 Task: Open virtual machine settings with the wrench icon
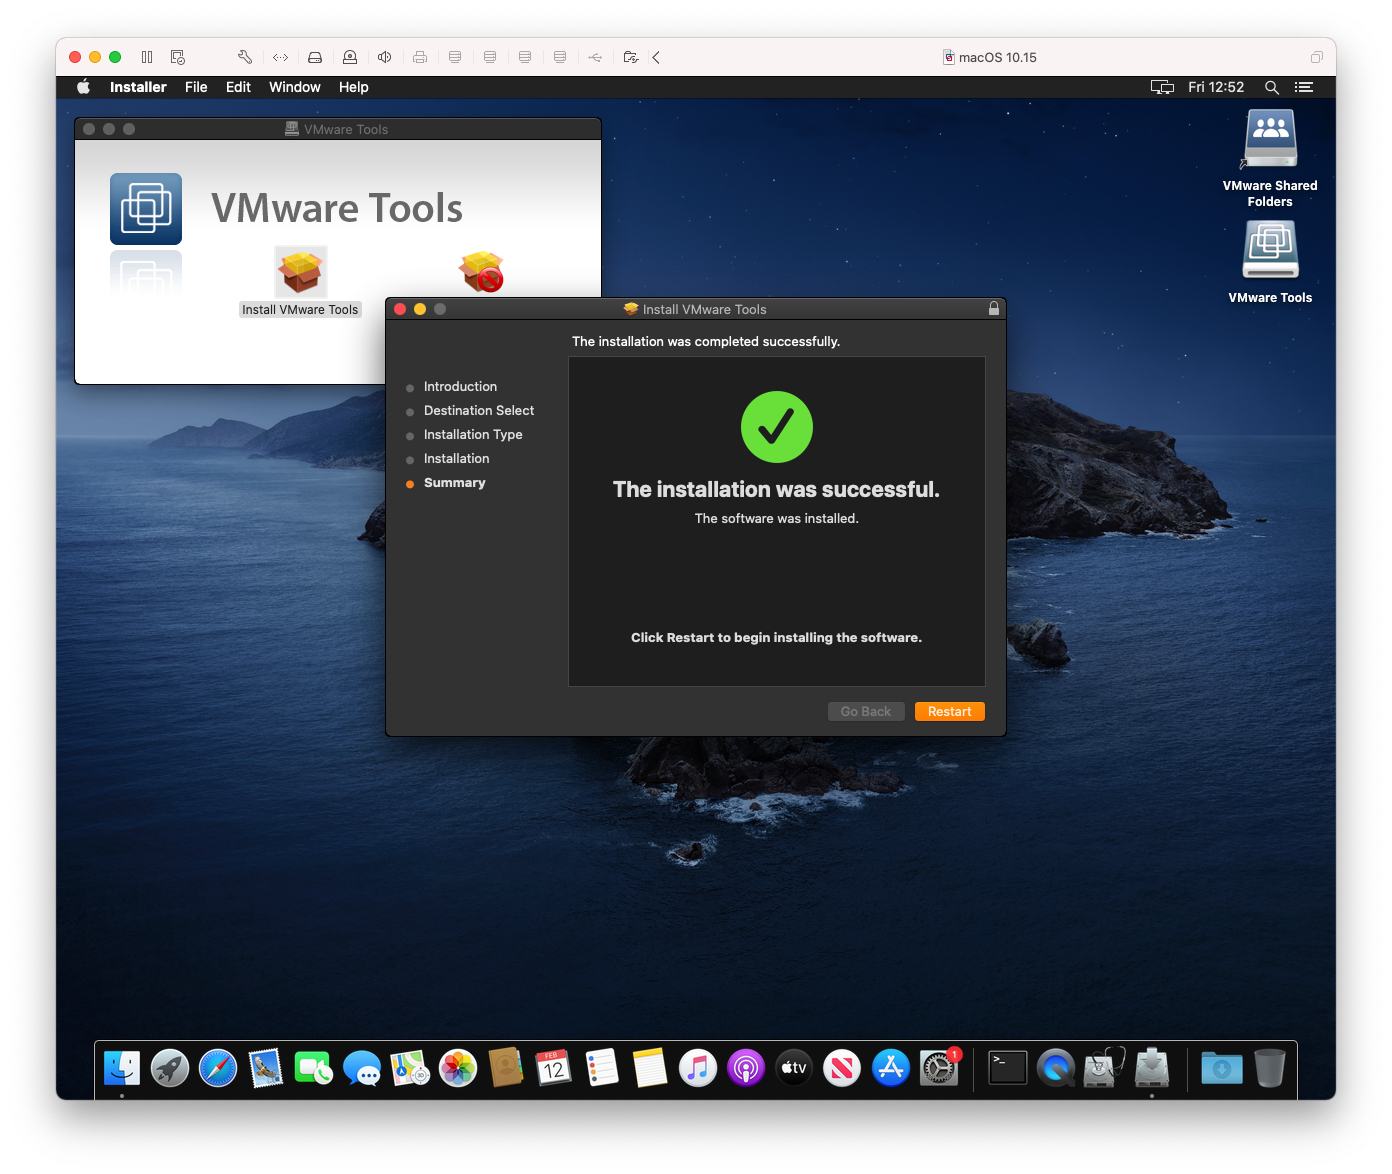[x=245, y=57]
